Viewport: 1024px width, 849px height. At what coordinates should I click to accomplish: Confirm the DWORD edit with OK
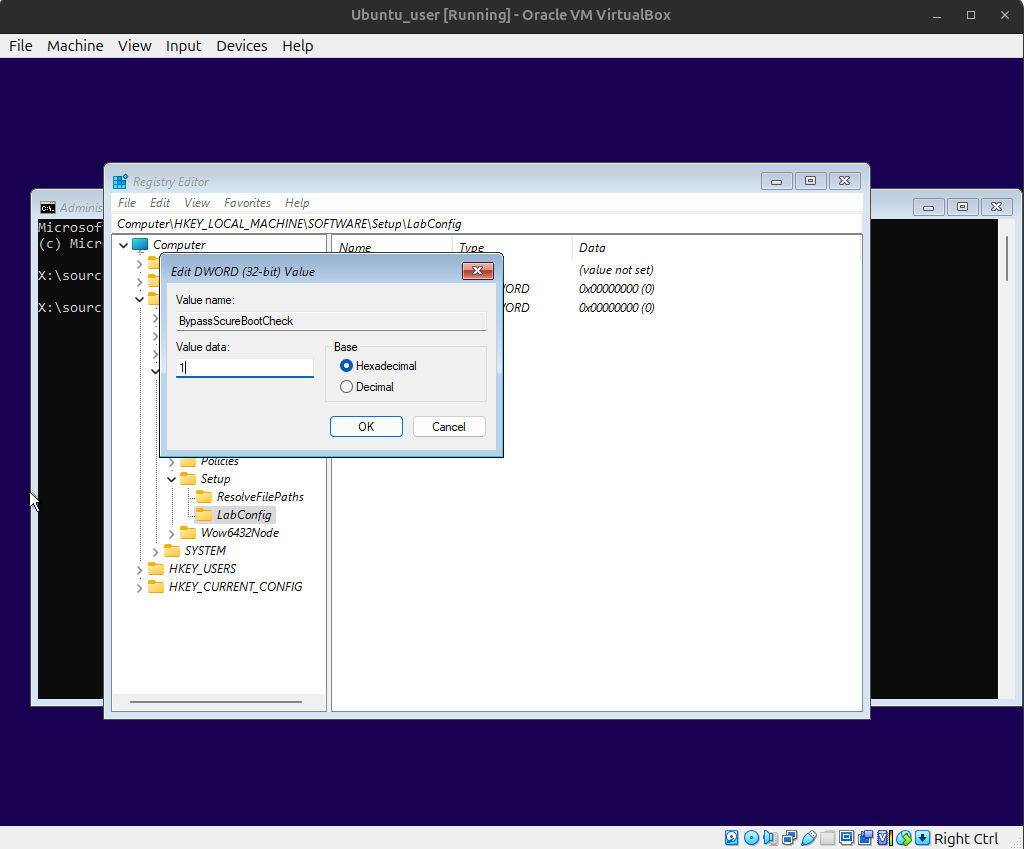tap(366, 426)
